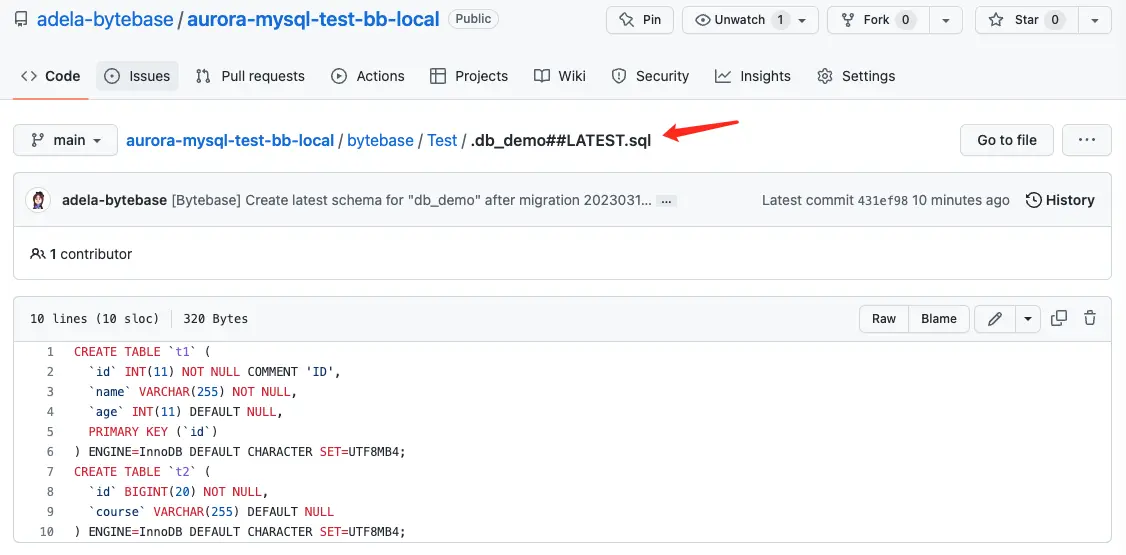Click the History clock icon
Image resolution: width=1126 pixels, height=555 pixels.
tap(1033, 200)
